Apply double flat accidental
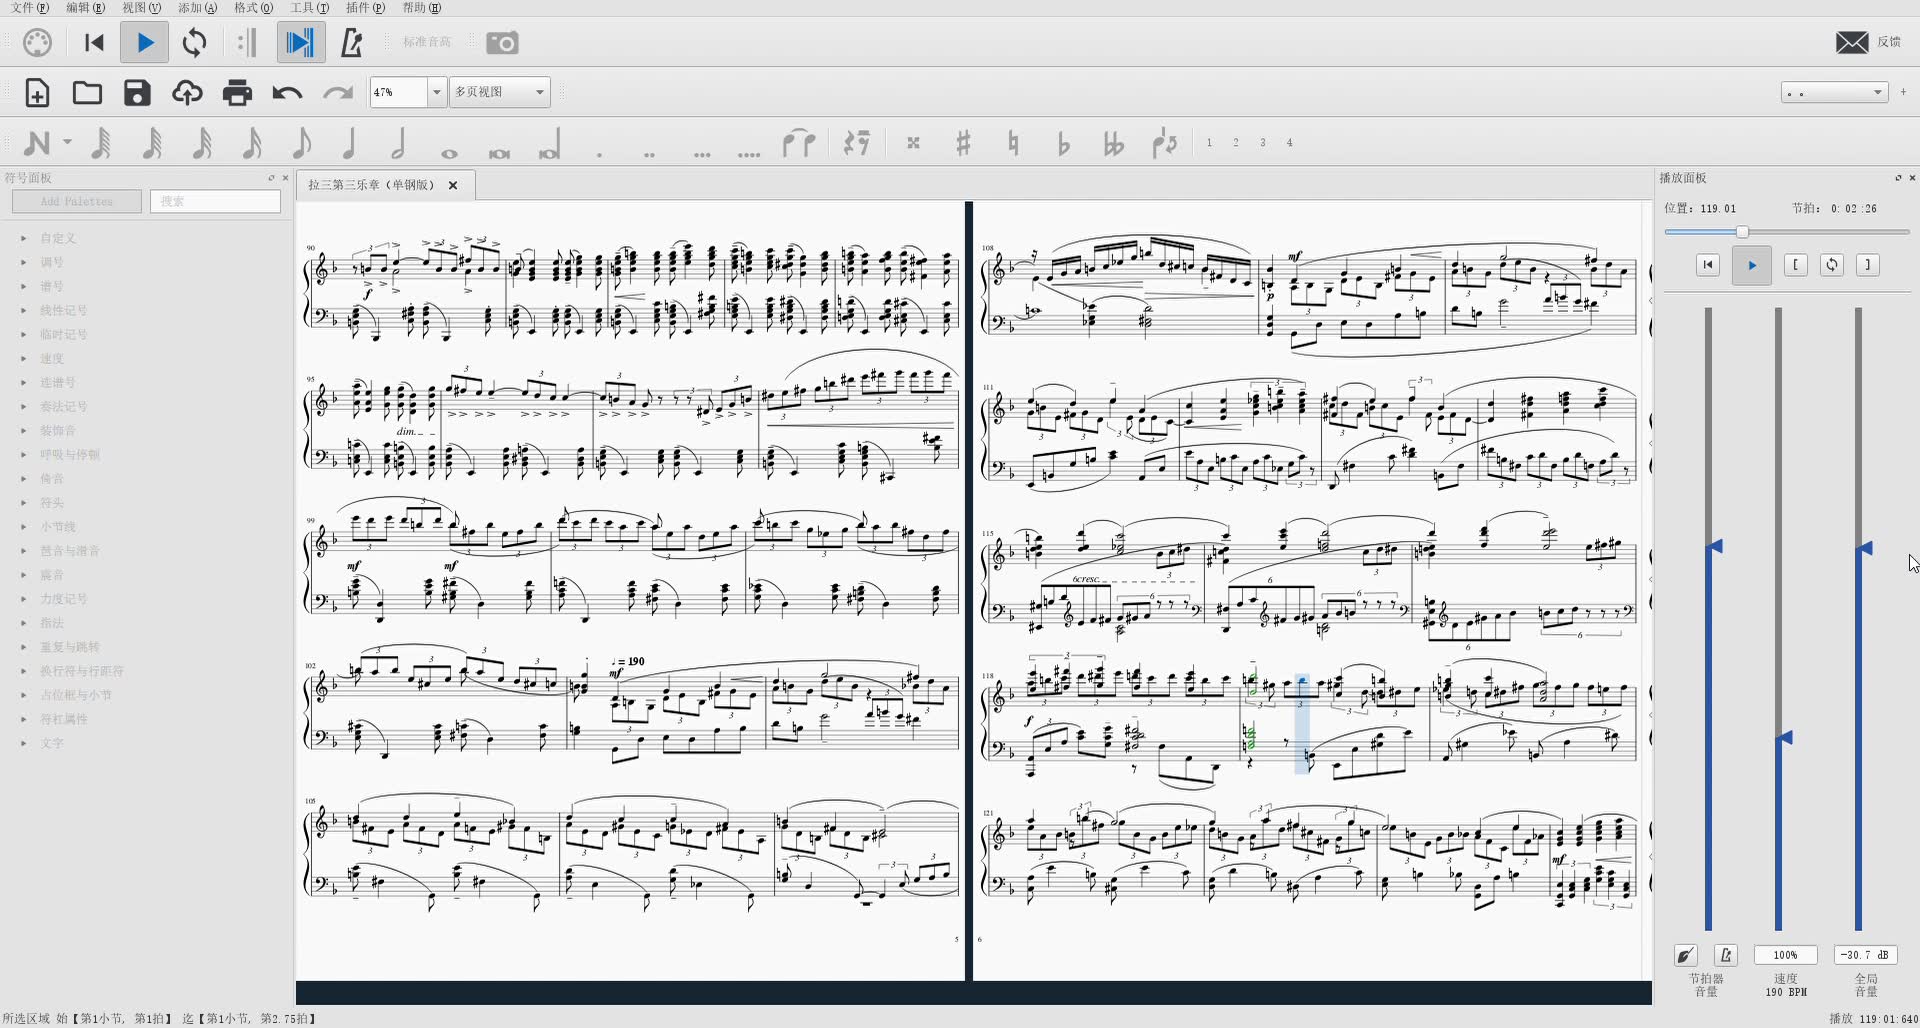The image size is (1920, 1028). 1113,144
